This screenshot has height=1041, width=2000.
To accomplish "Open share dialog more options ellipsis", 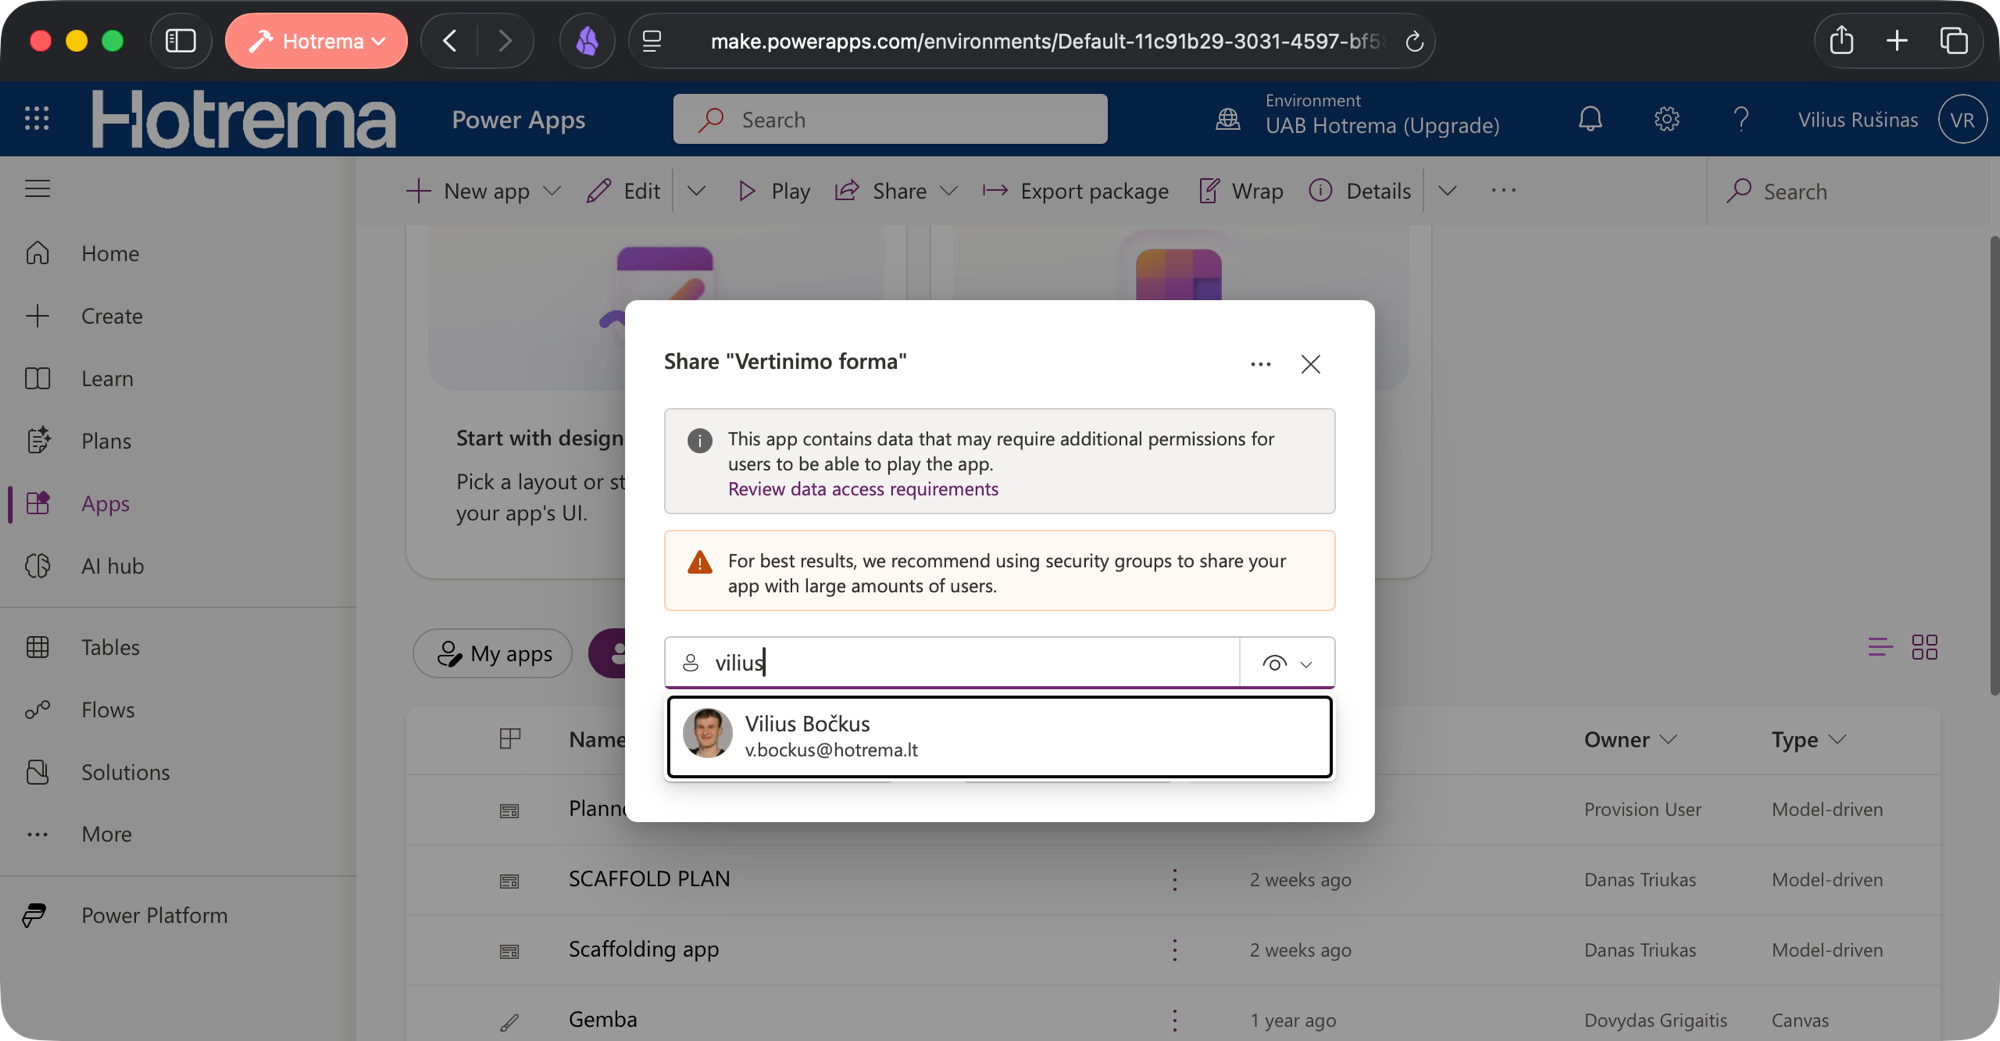I will pos(1260,364).
